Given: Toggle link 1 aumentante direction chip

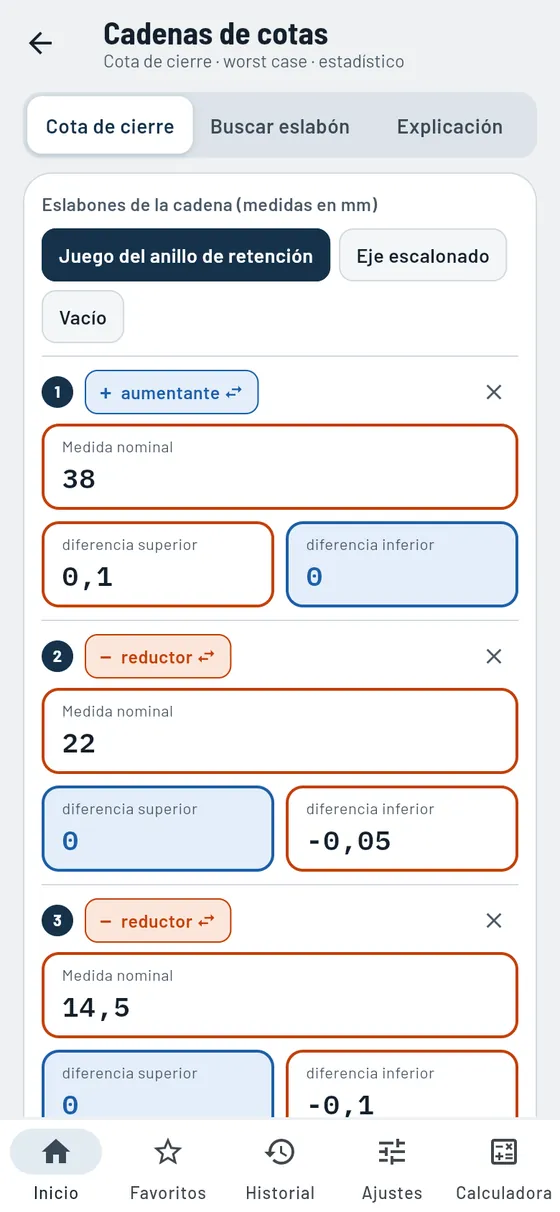Looking at the screenshot, I should coord(172,392).
